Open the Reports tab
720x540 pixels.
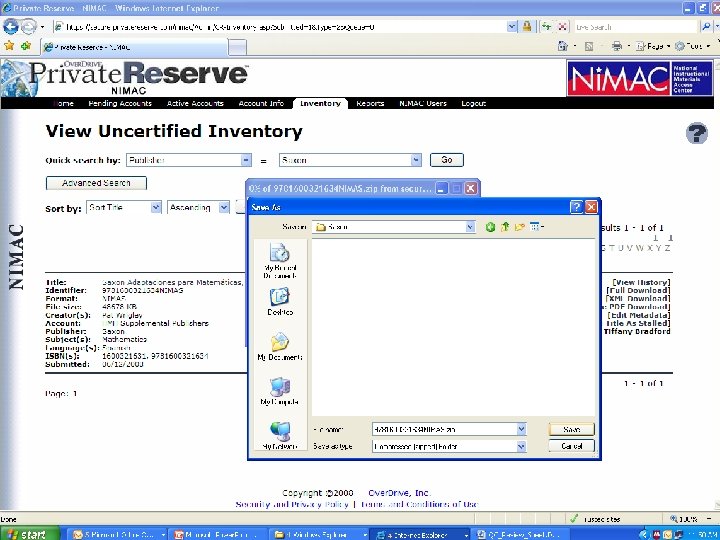[370, 103]
